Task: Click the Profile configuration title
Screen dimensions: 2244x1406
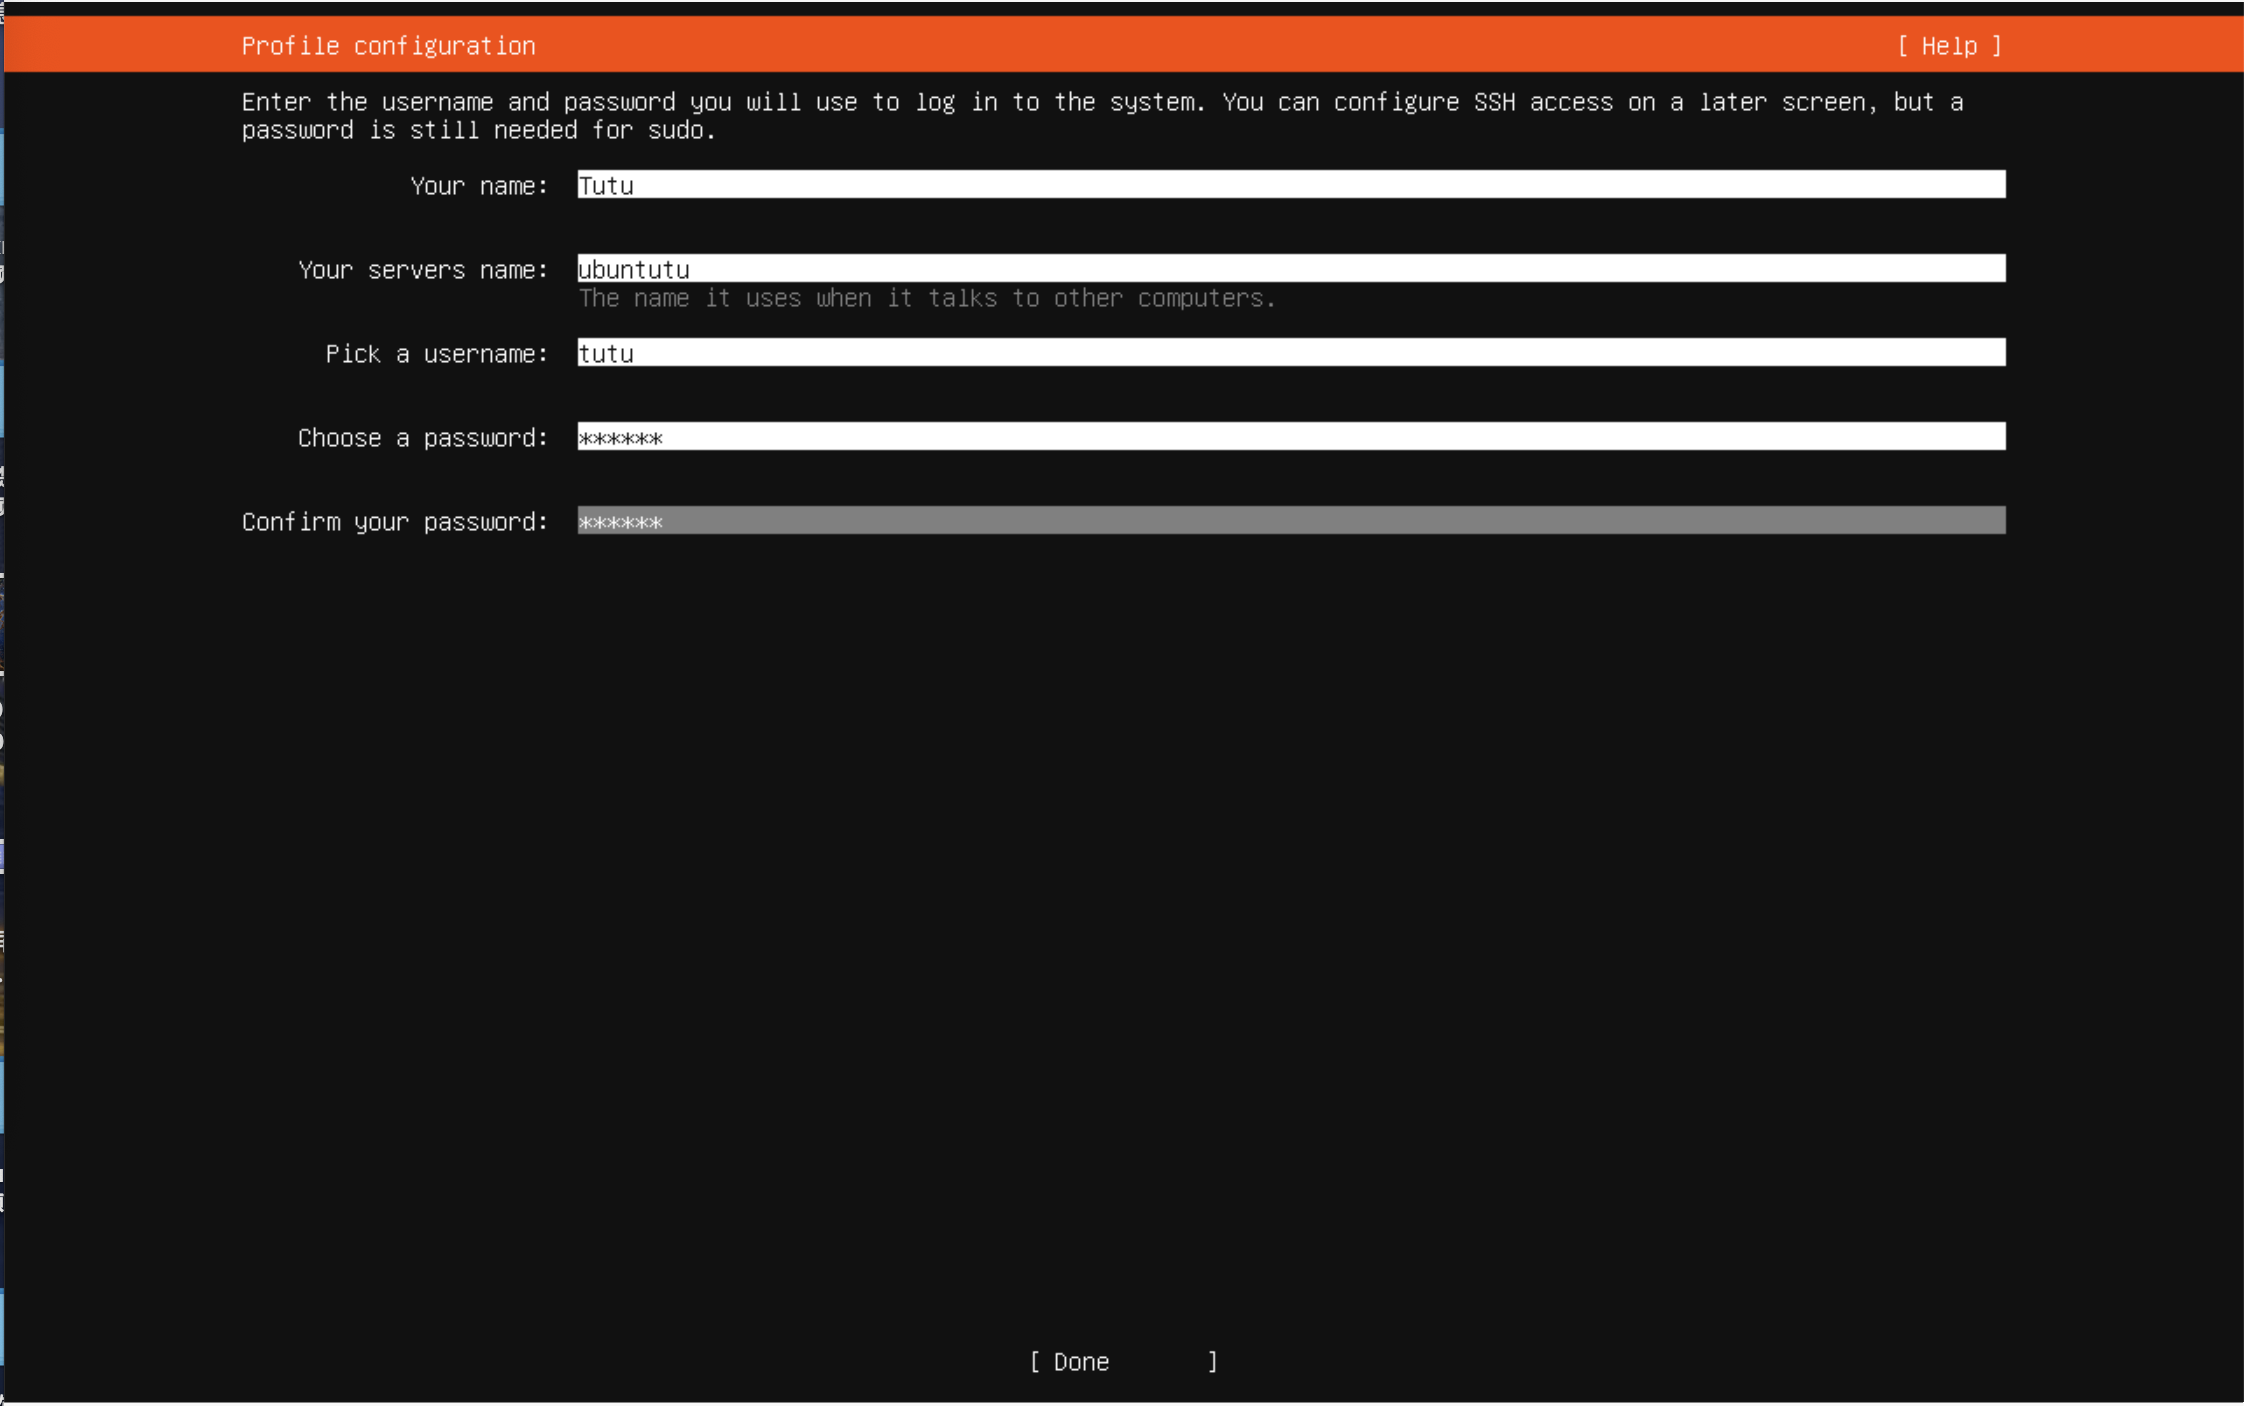Action: click(x=388, y=46)
